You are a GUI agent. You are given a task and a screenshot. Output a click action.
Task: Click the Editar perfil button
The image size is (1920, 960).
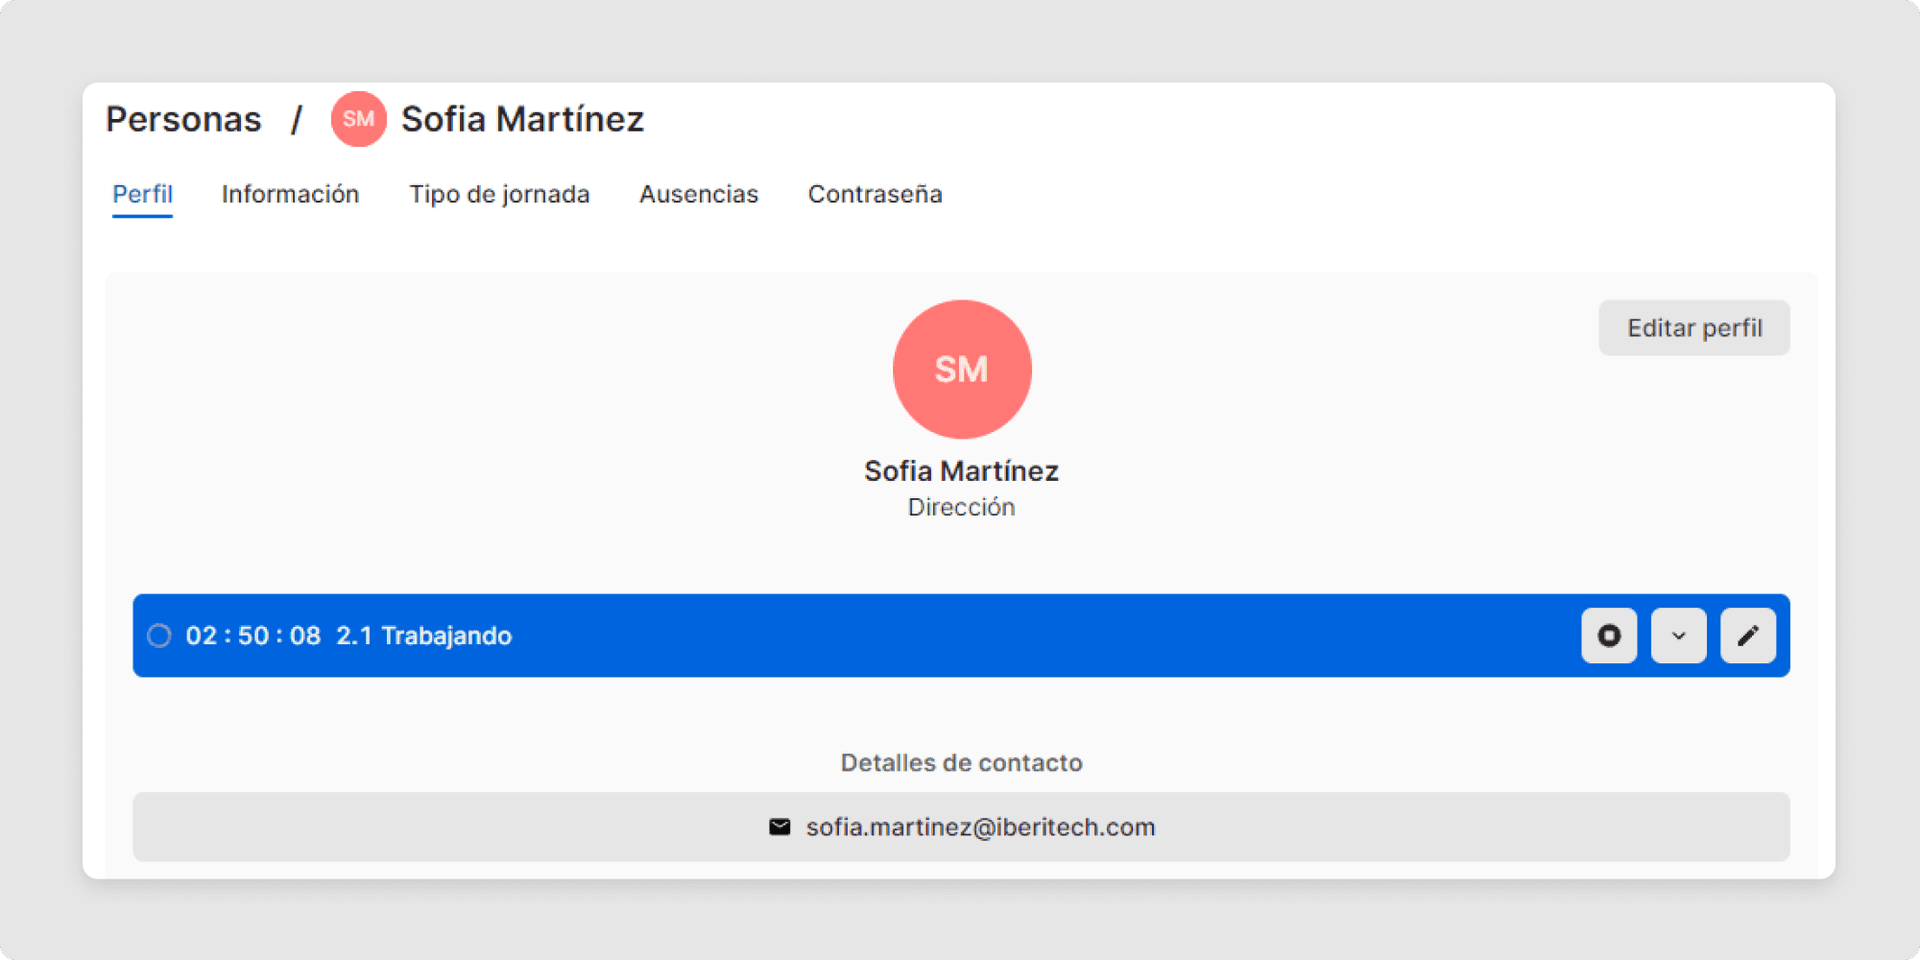[x=1693, y=328]
